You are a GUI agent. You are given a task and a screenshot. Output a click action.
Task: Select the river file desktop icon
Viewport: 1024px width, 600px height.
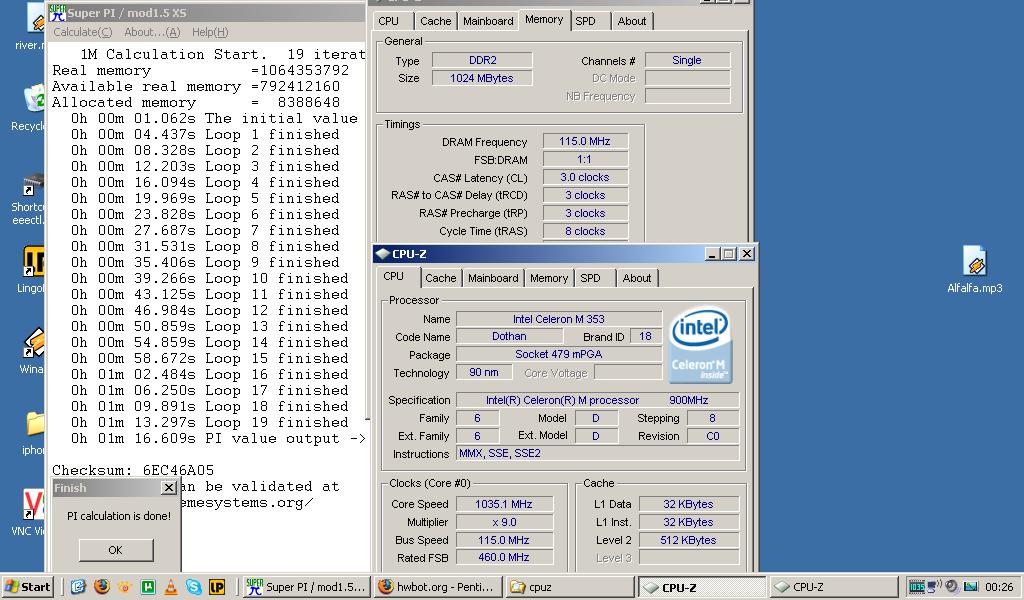(31, 26)
